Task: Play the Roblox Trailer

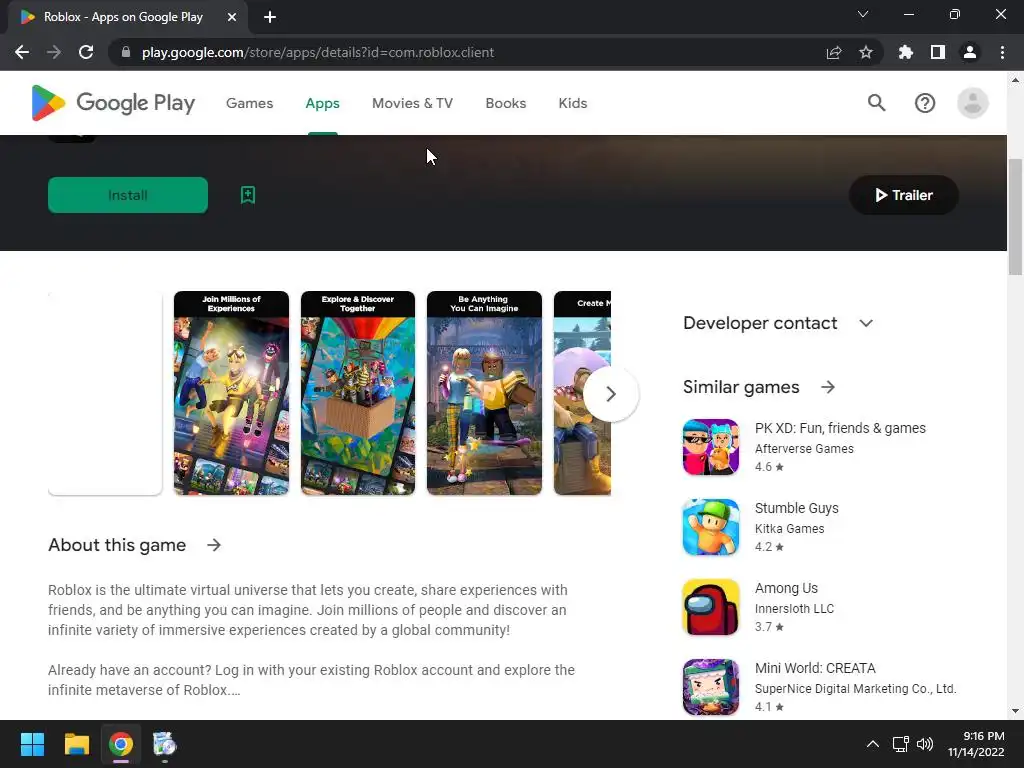Action: click(x=904, y=195)
